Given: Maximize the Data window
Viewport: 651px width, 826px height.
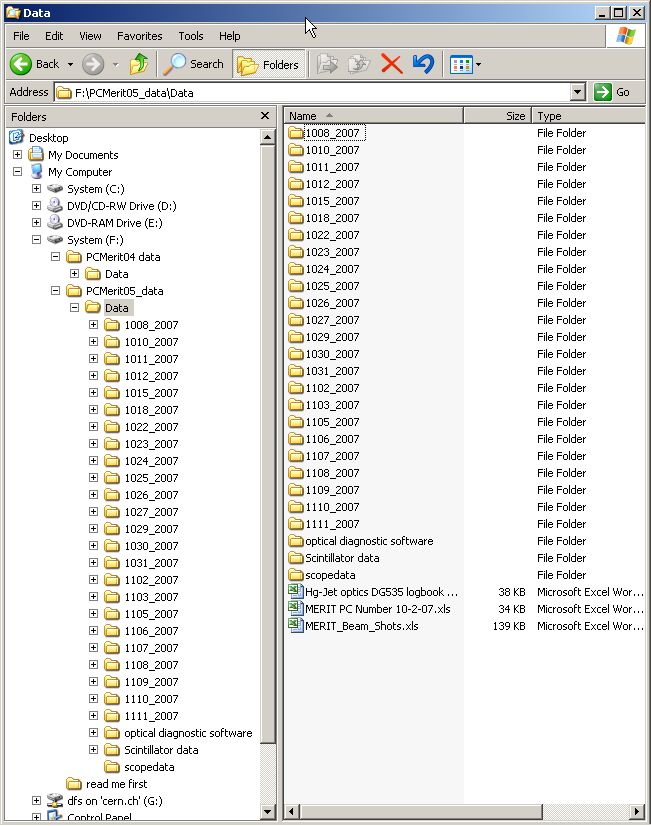Looking at the screenshot, I should click(x=619, y=12).
